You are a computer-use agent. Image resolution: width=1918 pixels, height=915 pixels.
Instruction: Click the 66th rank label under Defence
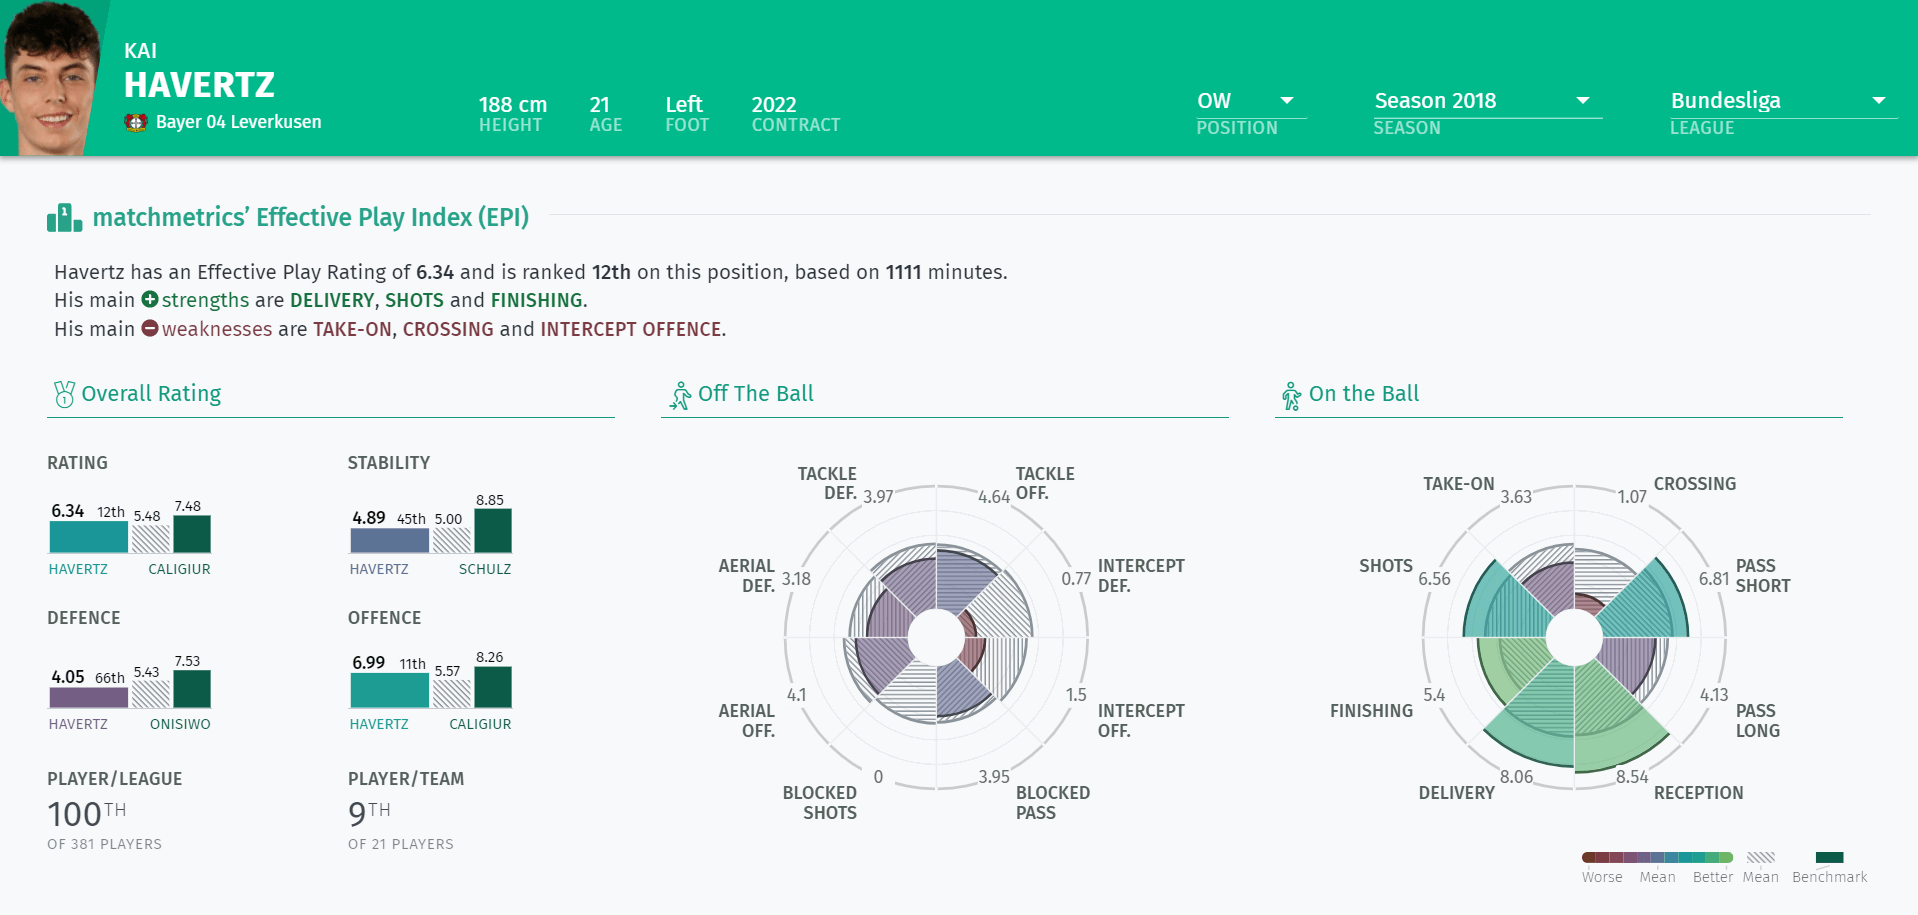[110, 678]
